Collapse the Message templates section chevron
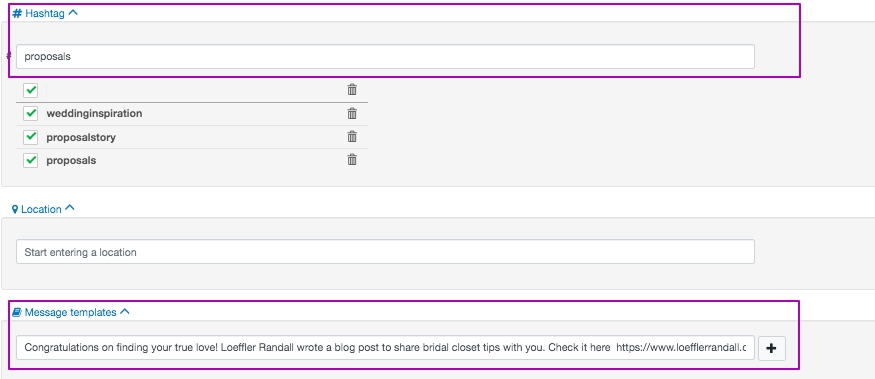 (x=124, y=311)
